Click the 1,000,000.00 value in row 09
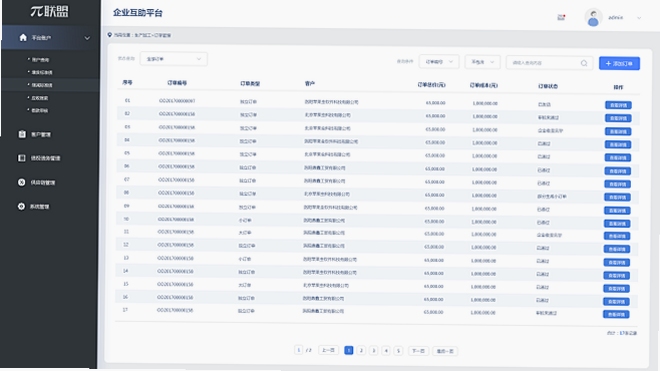The width and height of the screenshot is (660, 371). (x=484, y=209)
